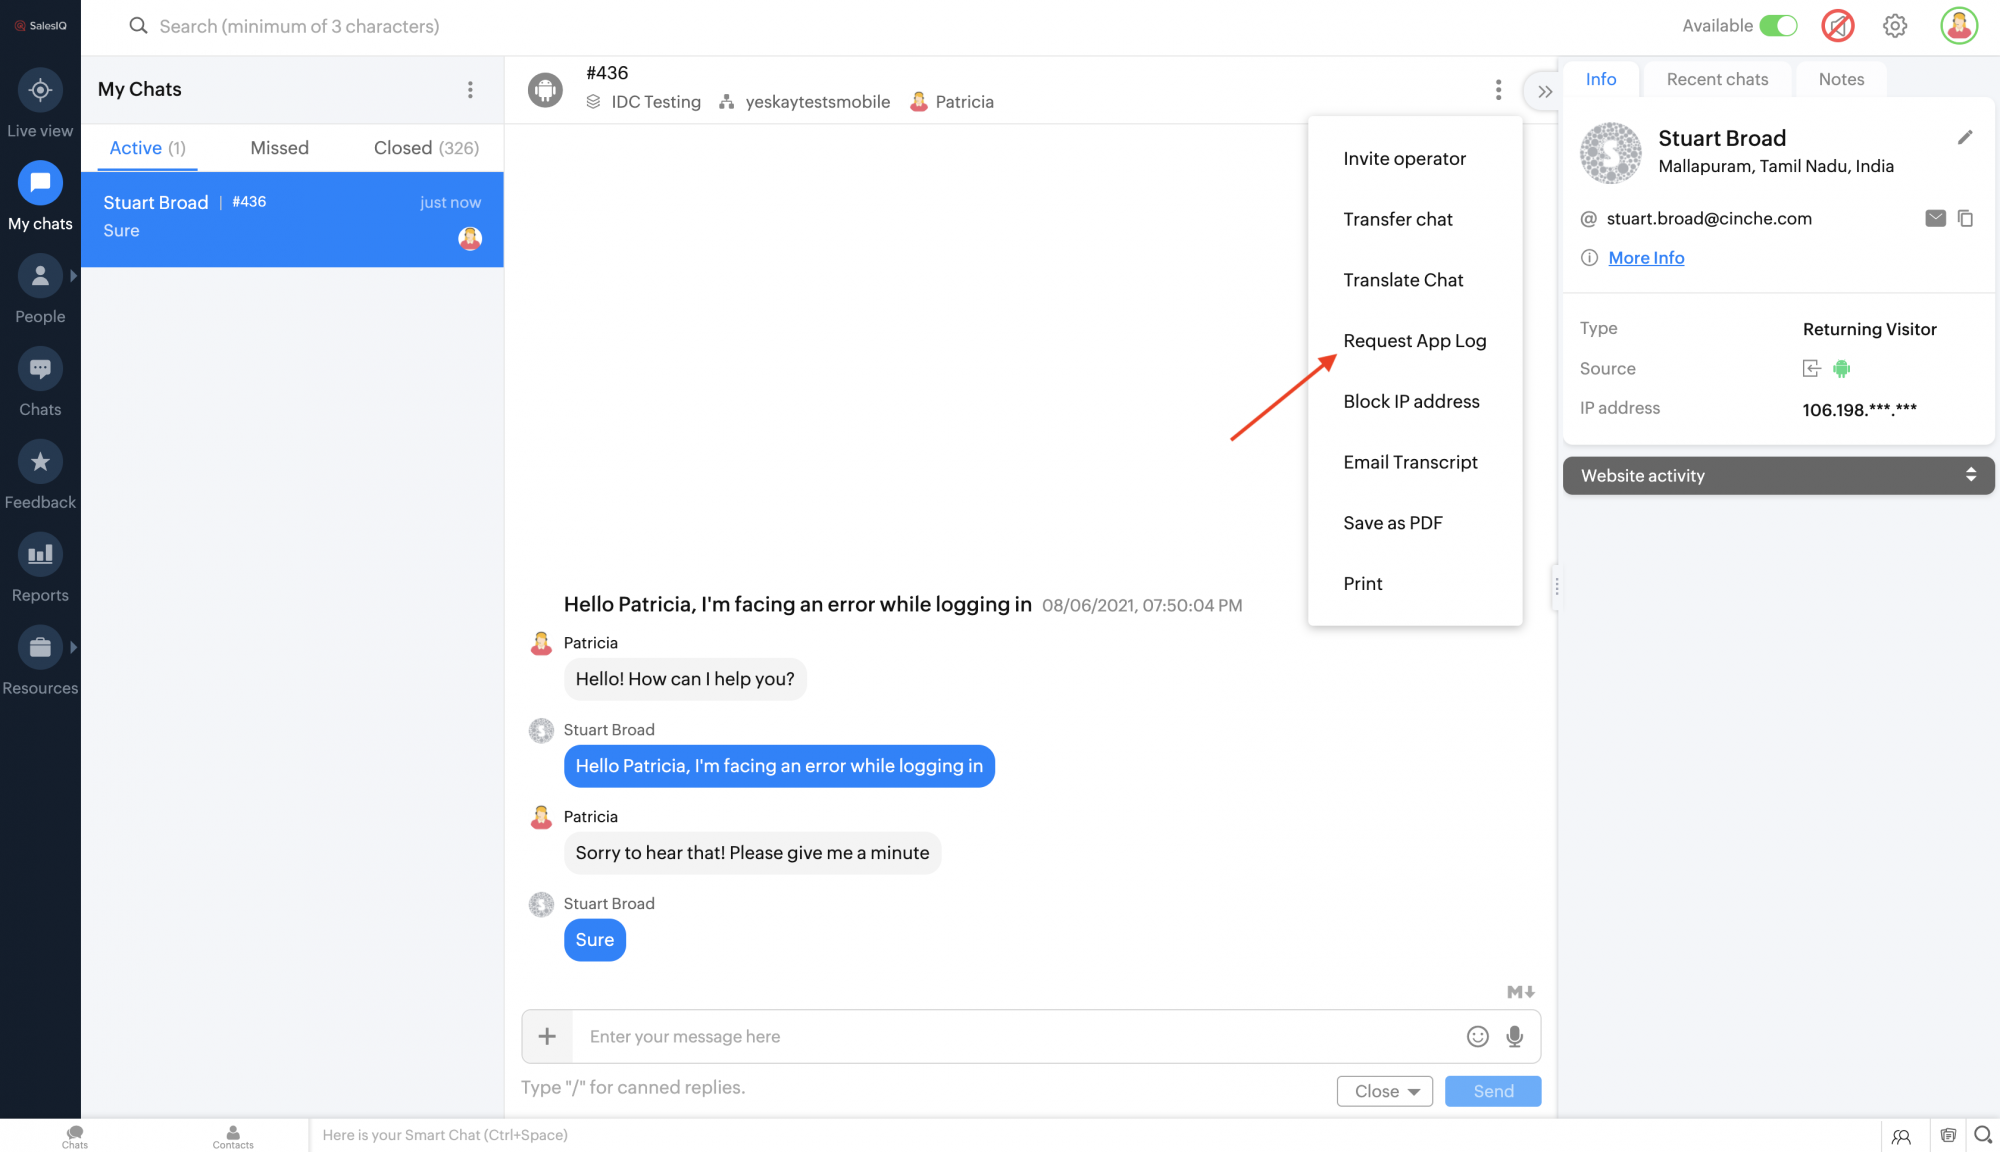Toggle the Available status switch
The image size is (2000, 1152).
point(1778,26)
